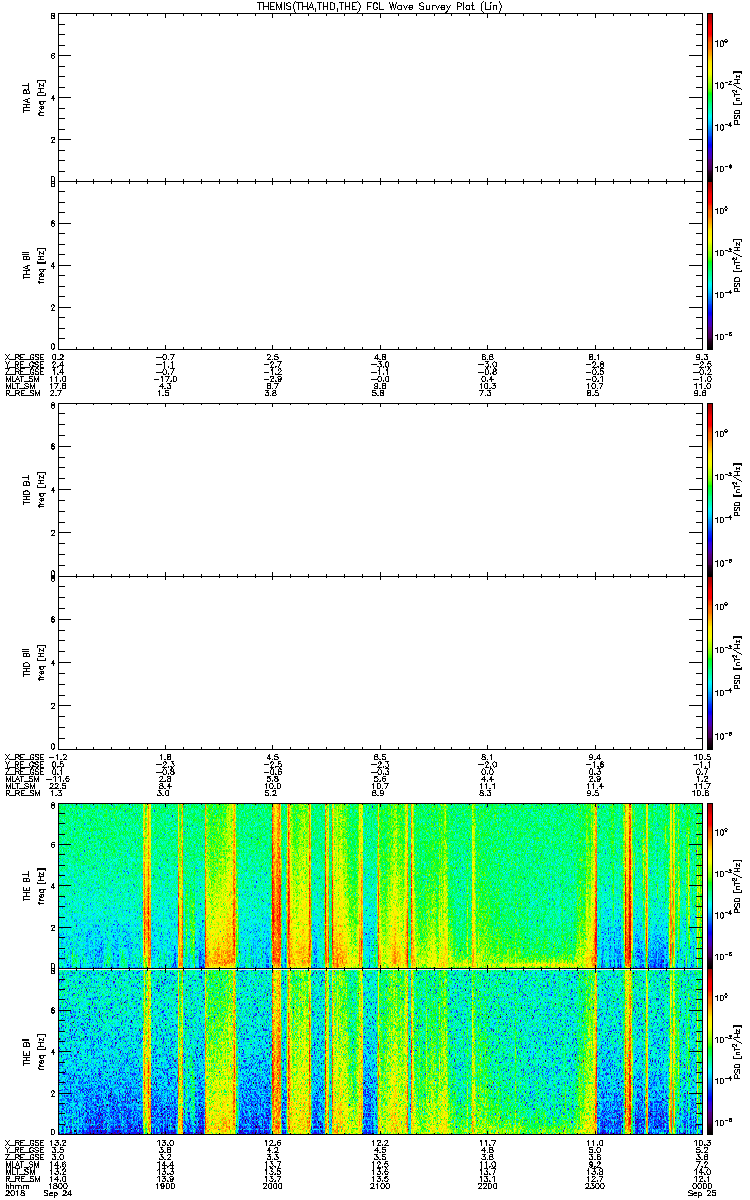Click the X_RE_GSE row label under the THD Bll panel
The width and height of the screenshot is (750, 1200).
click(22, 756)
